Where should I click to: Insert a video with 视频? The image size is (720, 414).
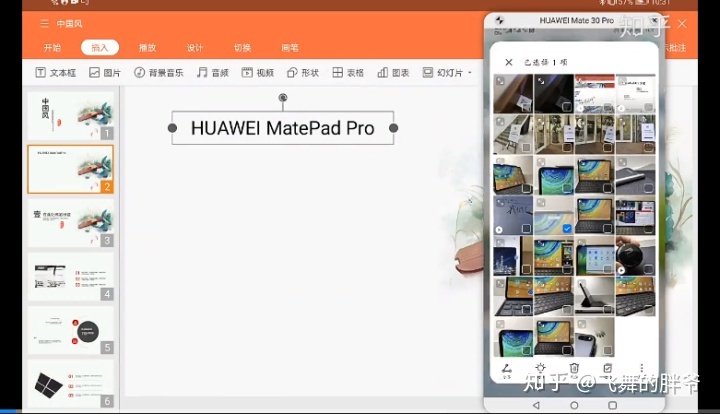258,73
